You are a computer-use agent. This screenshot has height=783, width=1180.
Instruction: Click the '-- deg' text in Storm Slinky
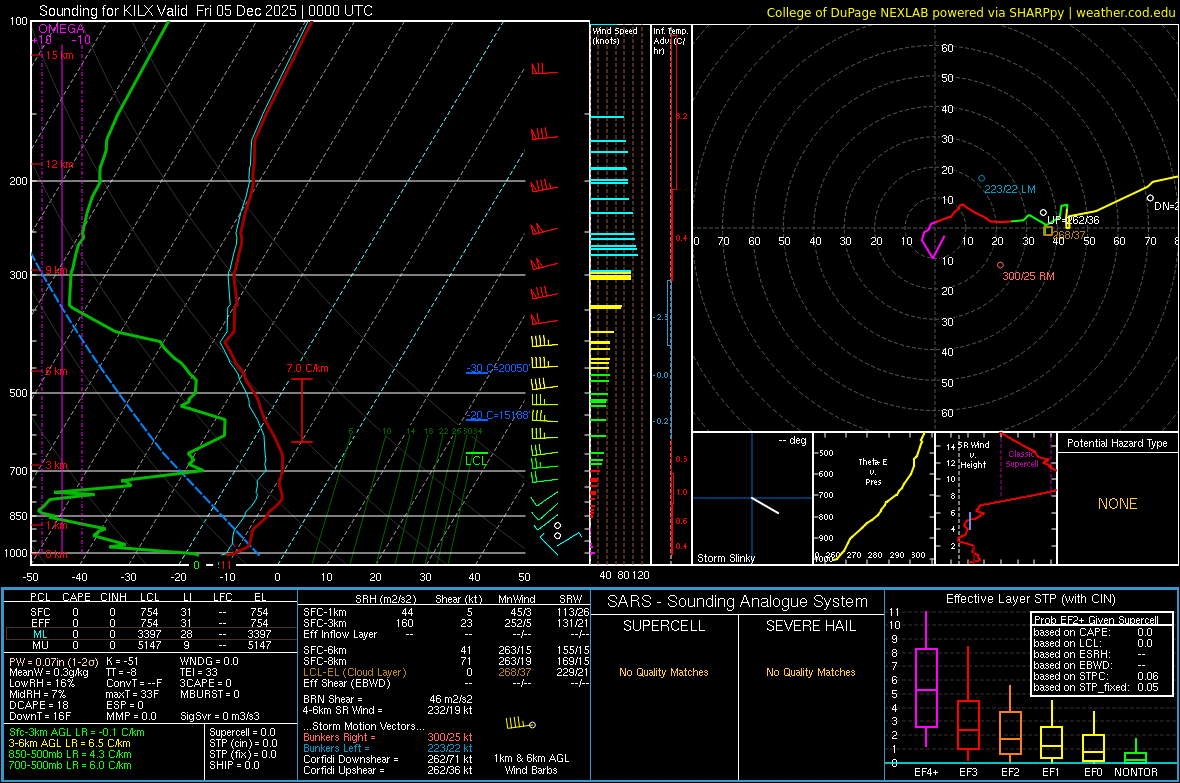[792, 440]
